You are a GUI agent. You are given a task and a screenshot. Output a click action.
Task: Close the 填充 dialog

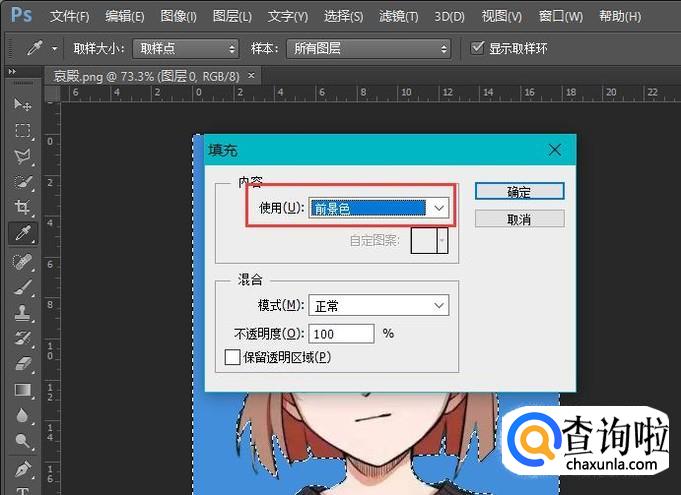555,150
